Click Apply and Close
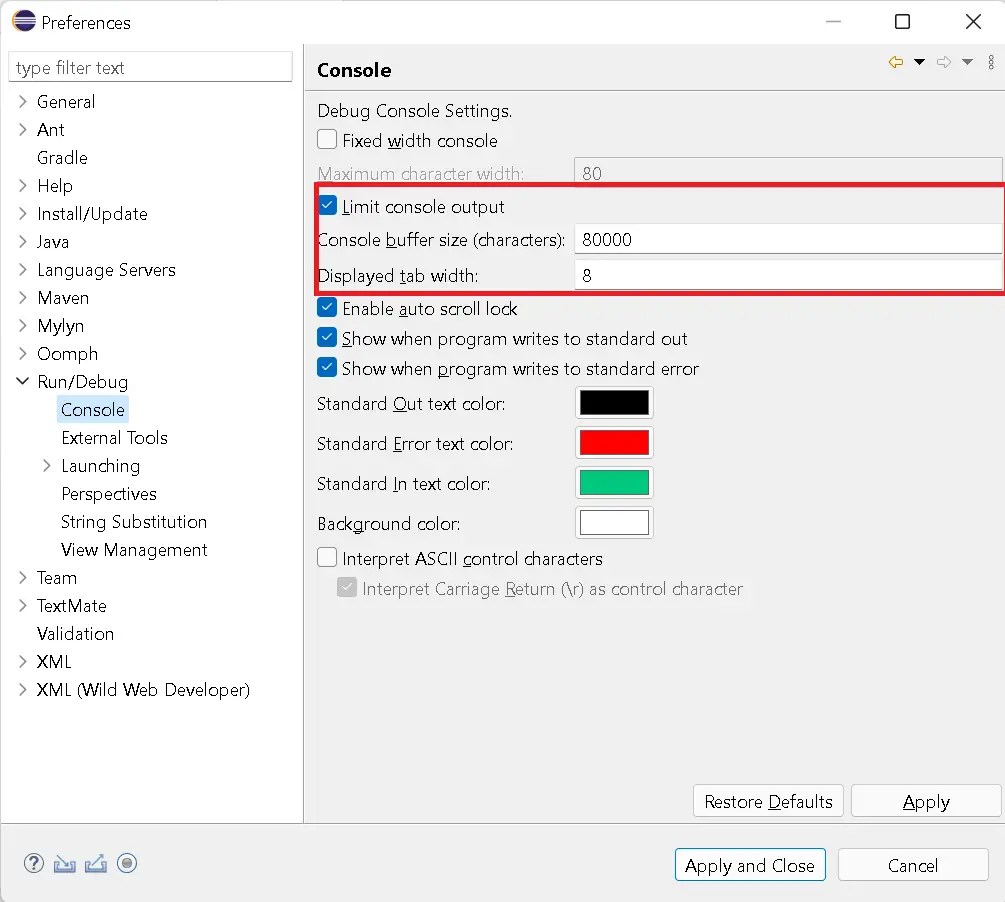The image size is (1005, 902). (750, 864)
